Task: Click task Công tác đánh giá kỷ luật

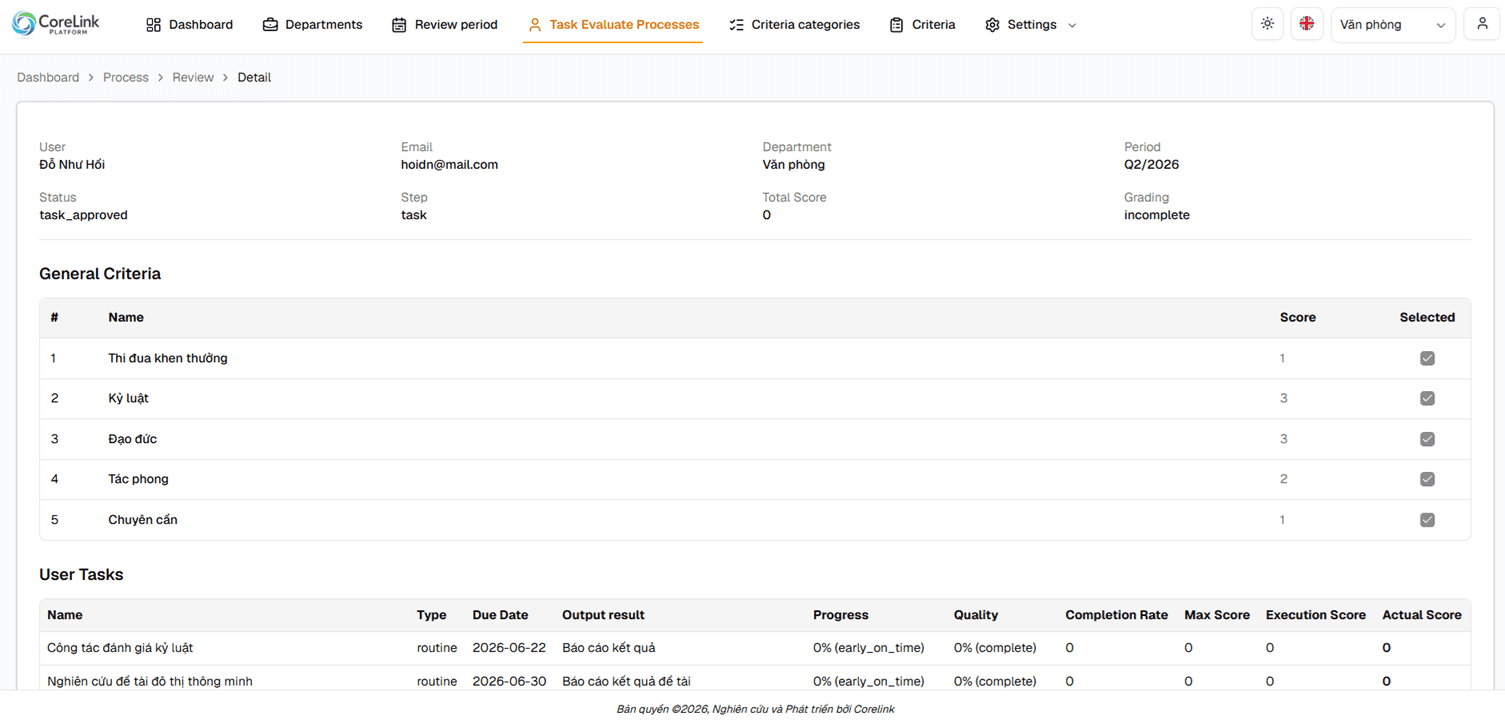Action: pyautogui.click(x=120, y=648)
